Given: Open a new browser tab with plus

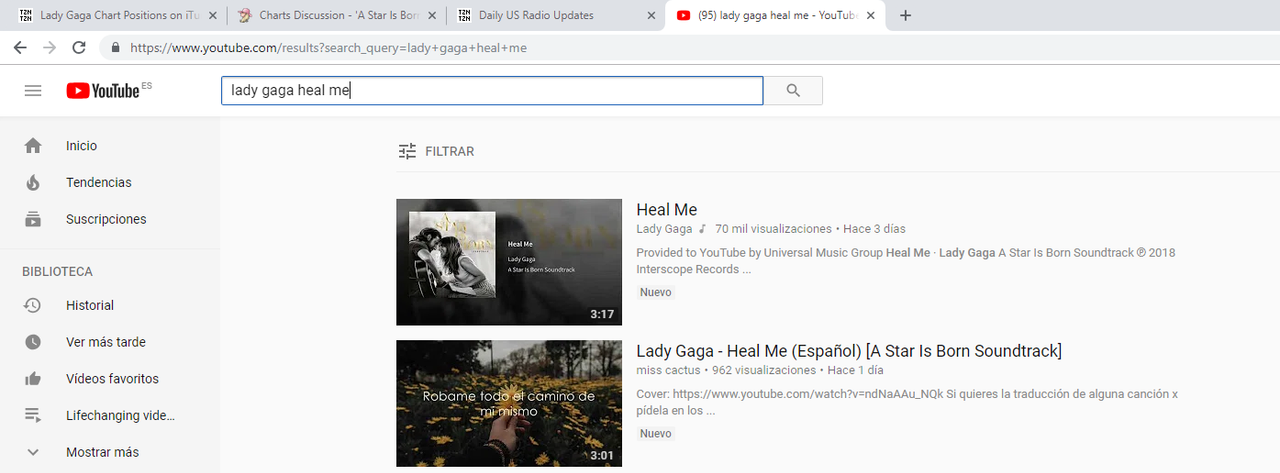Looking at the screenshot, I should tap(905, 15).
